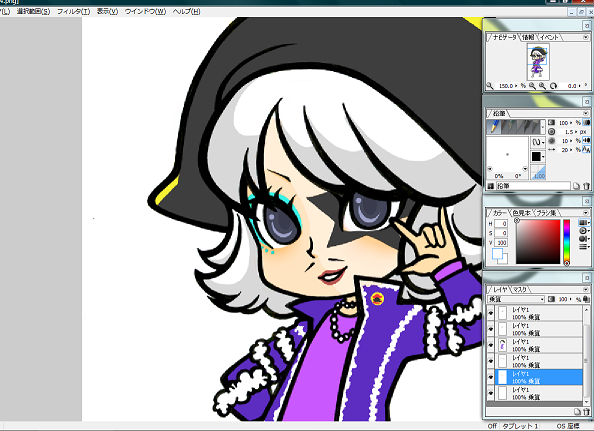Switch to the マスク tab
Viewport: 594px width, 431px height.
[520, 289]
